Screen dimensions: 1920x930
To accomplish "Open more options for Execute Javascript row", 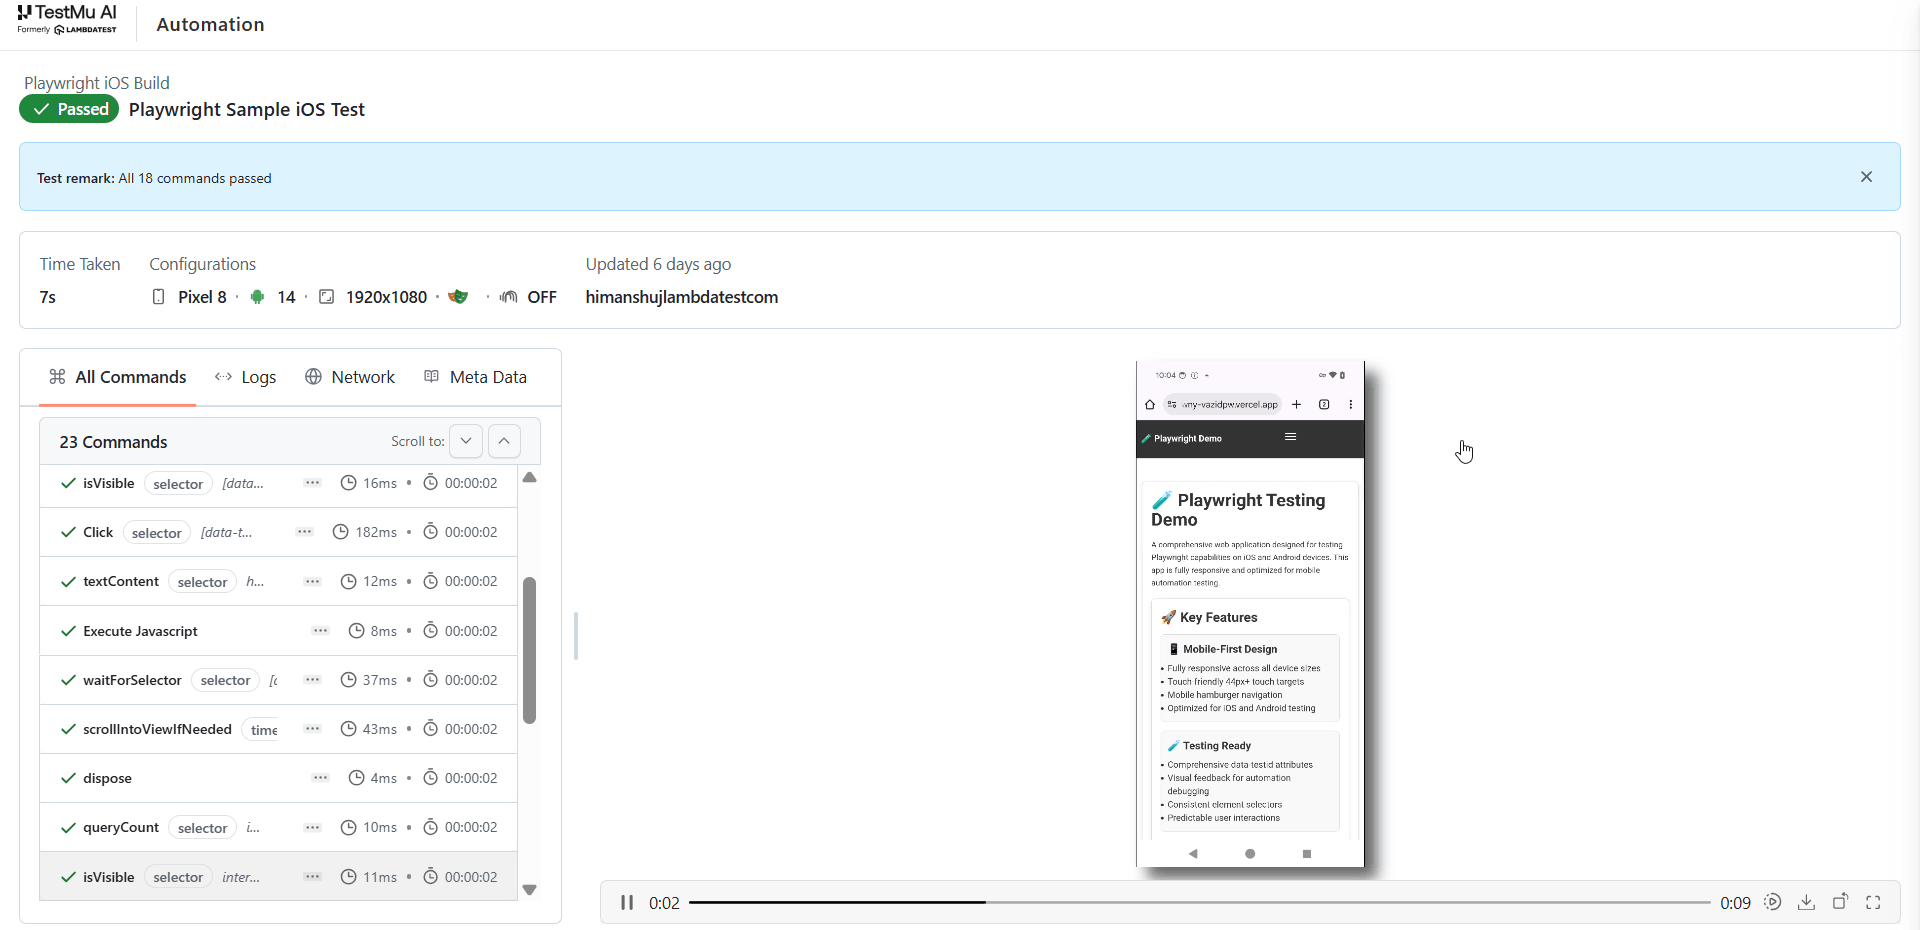I will click(x=320, y=631).
